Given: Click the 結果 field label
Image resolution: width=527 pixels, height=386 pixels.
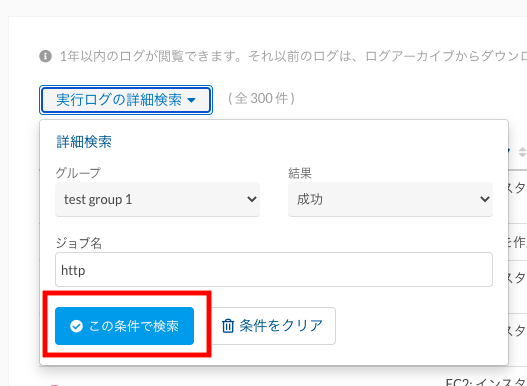Looking at the screenshot, I should 300,173.
